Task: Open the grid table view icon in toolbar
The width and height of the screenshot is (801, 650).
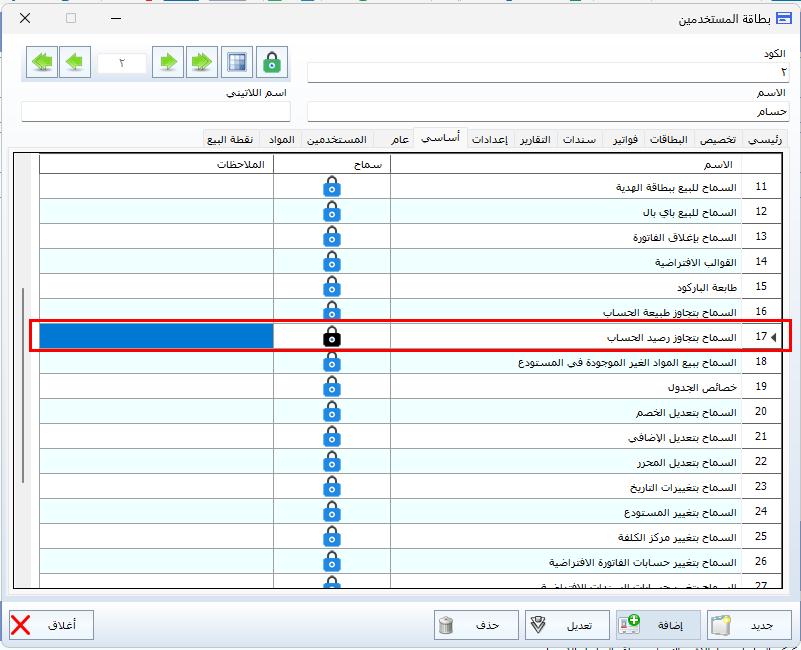Action: coord(236,62)
